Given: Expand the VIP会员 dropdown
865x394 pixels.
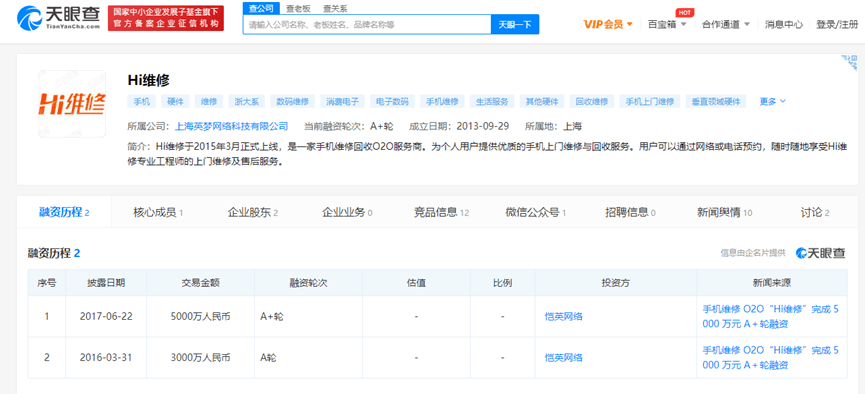Looking at the screenshot, I should pyautogui.click(x=608, y=24).
